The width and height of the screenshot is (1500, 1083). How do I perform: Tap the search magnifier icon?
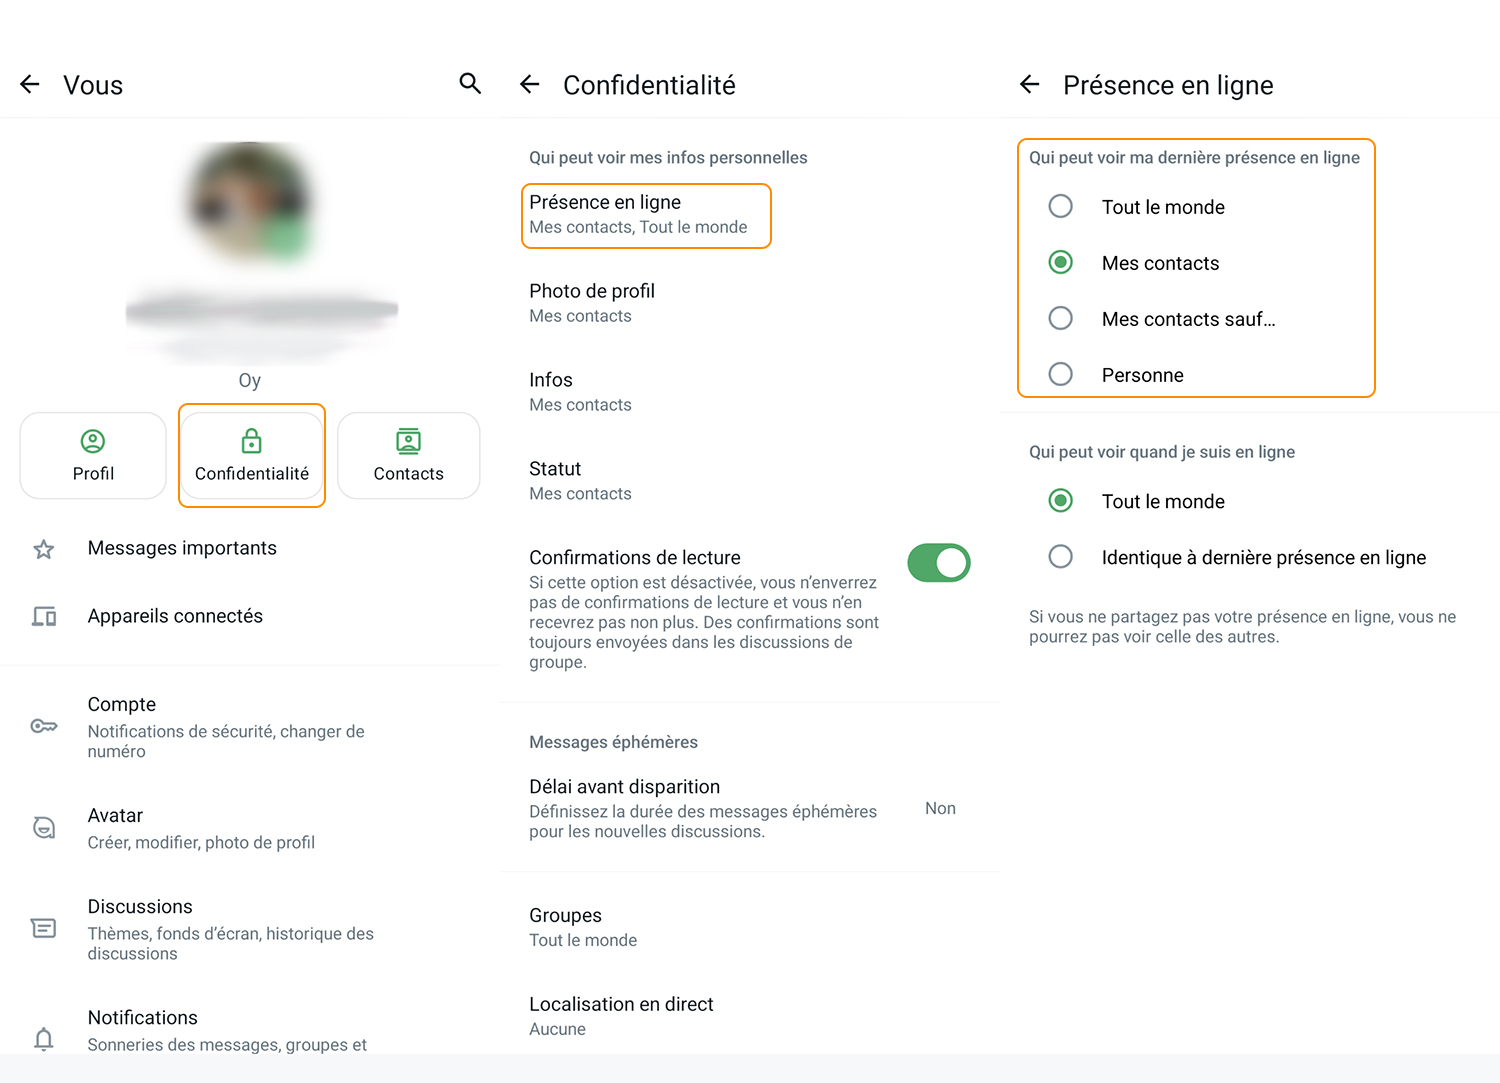(470, 84)
